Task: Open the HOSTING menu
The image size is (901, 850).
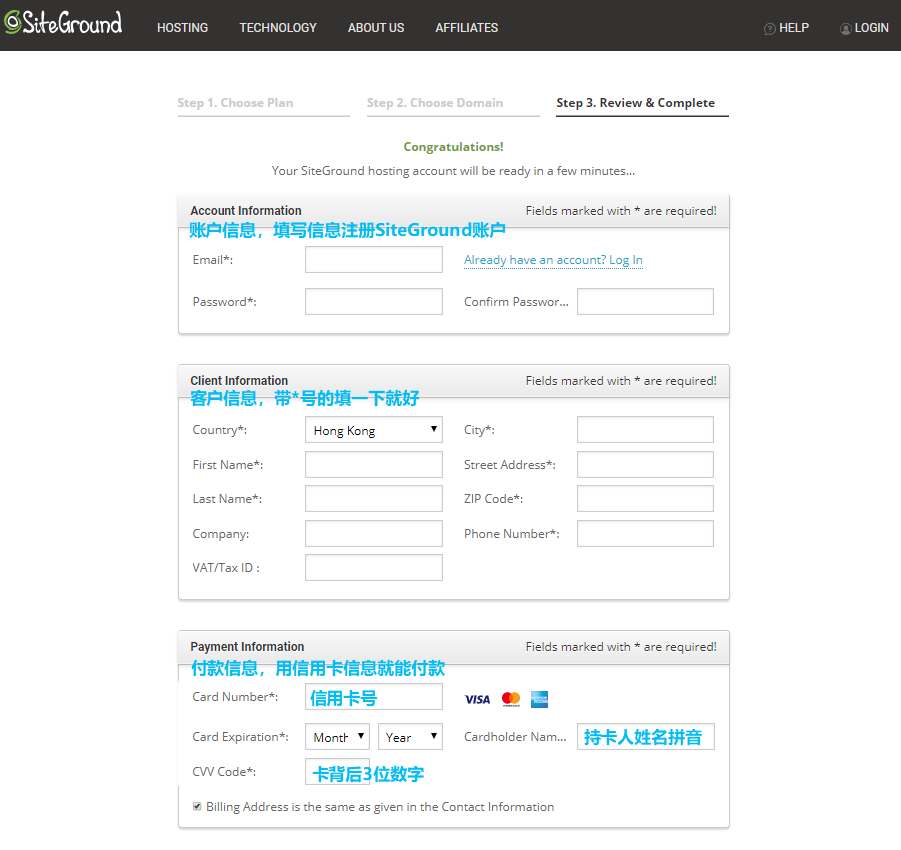Action: [x=183, y=28]
